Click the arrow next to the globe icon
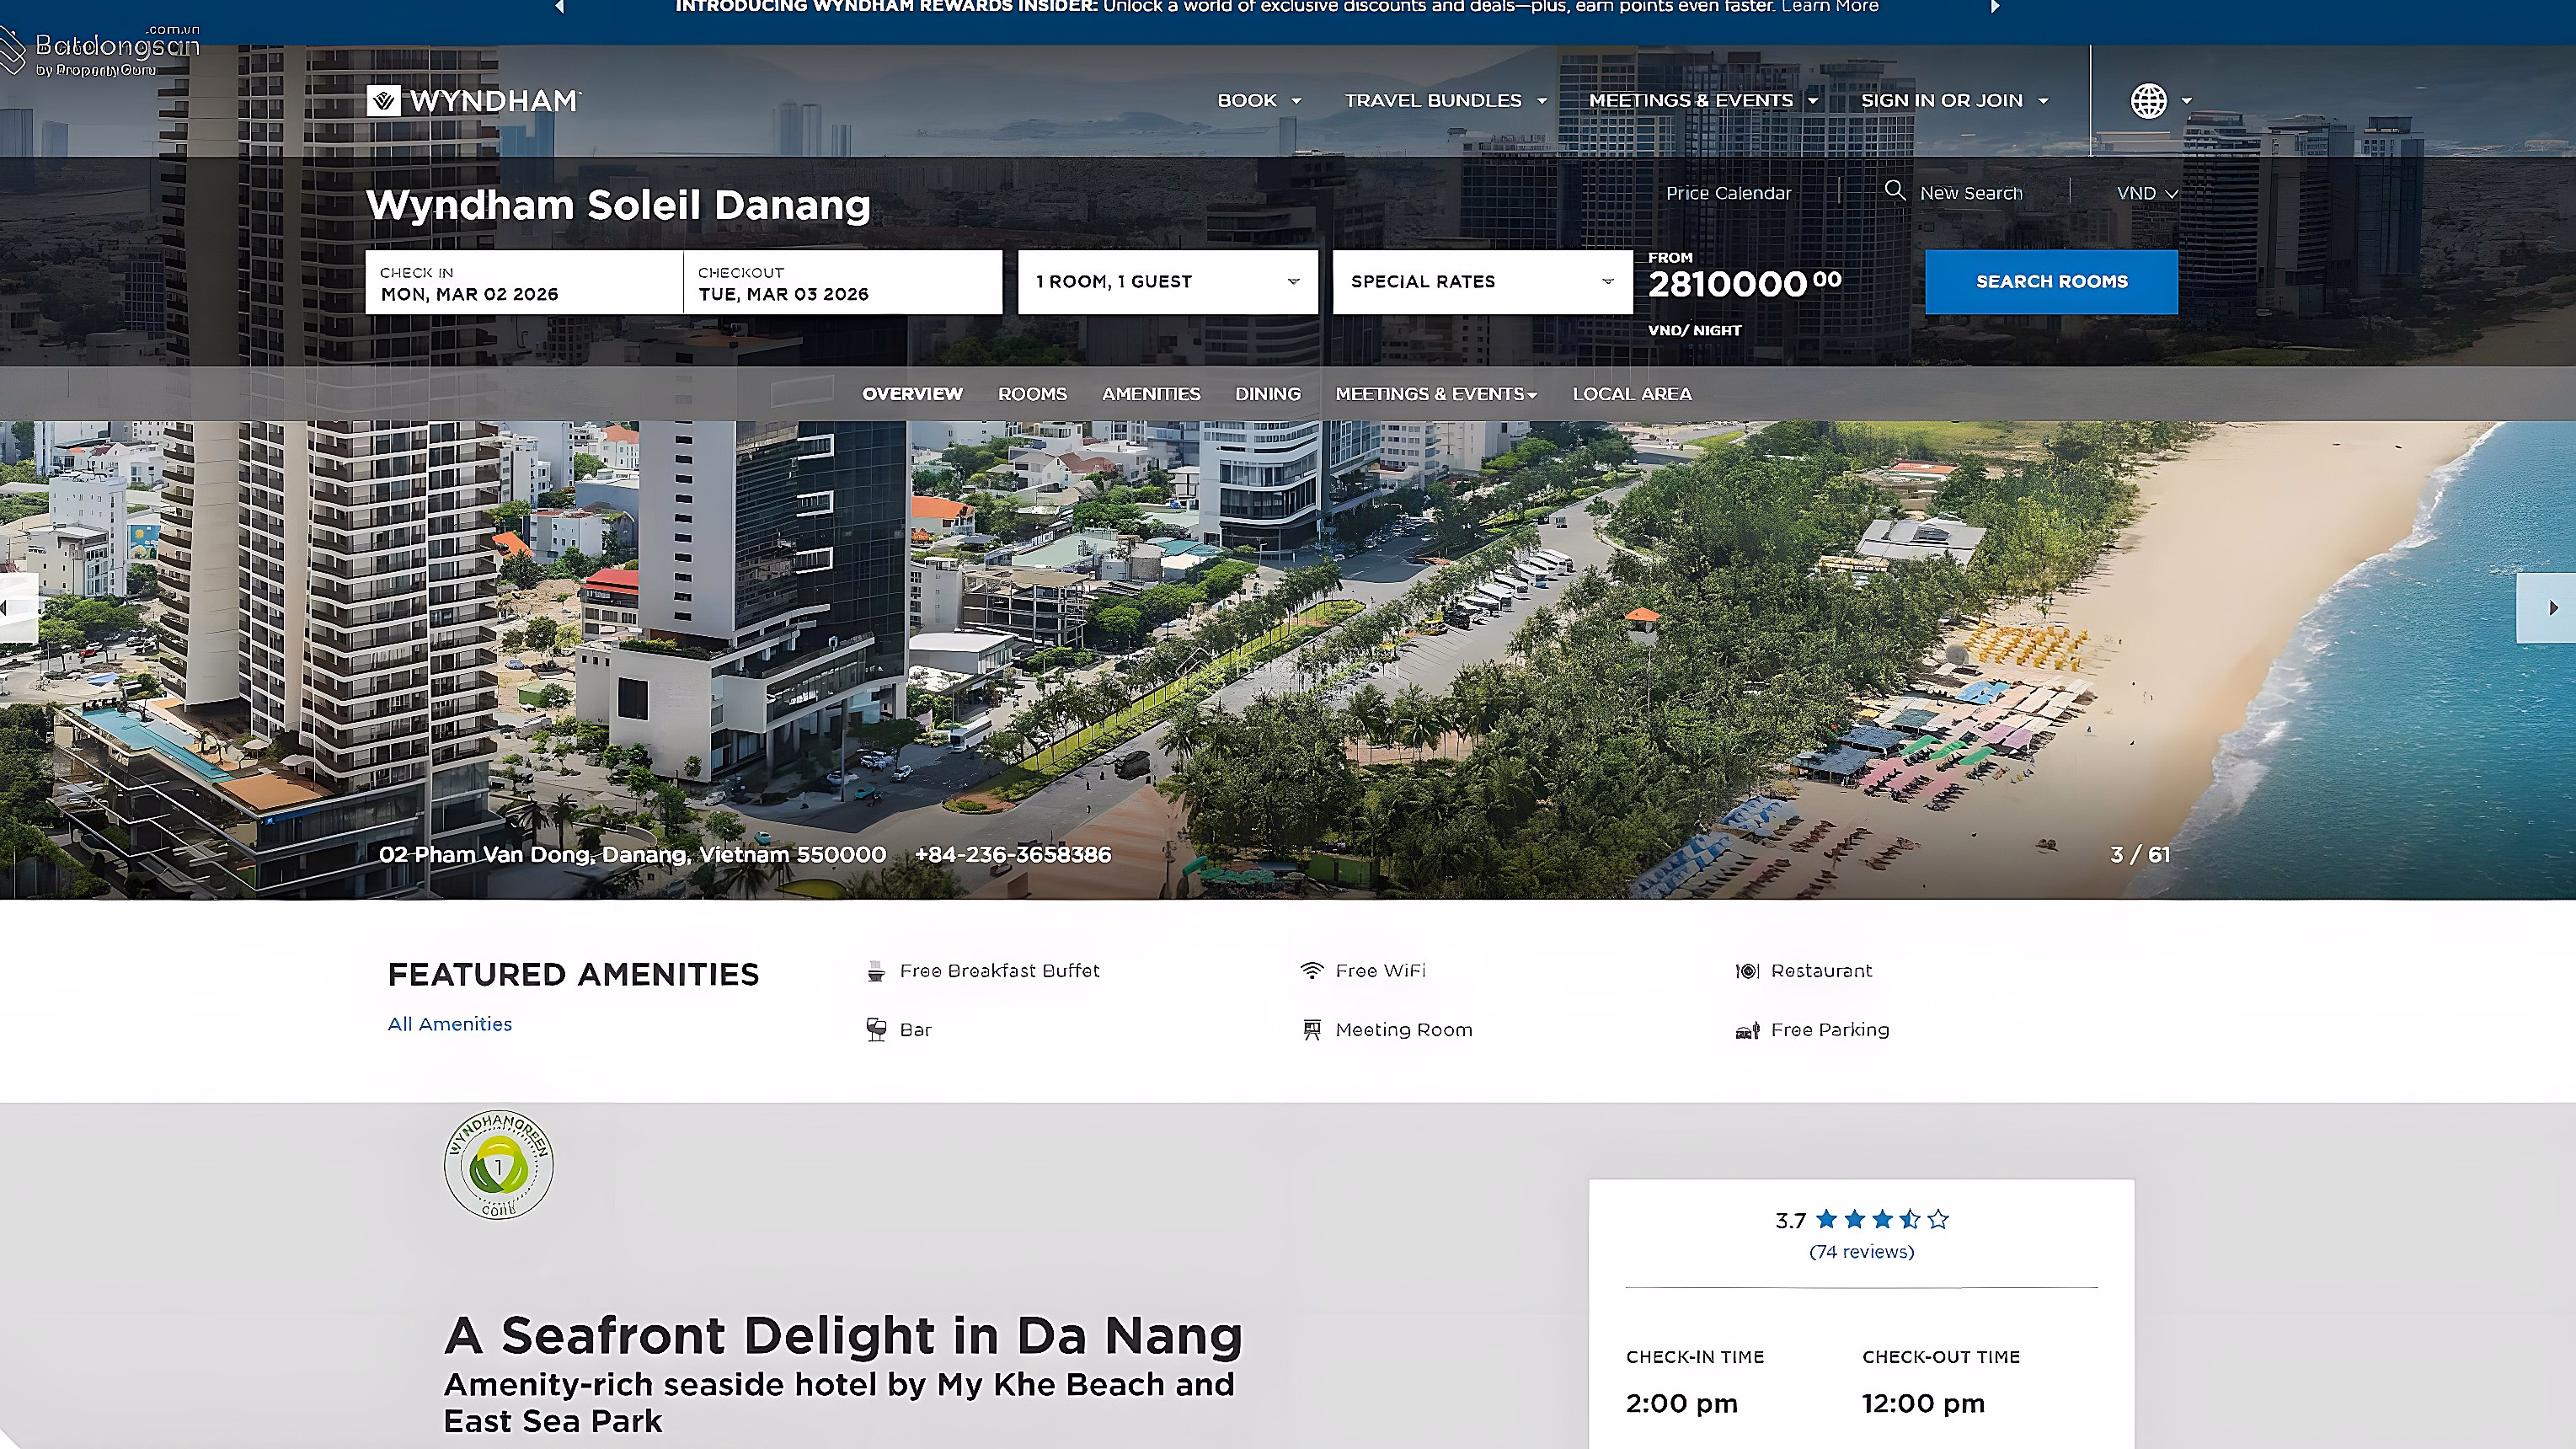Screen dimensions: 2576x1449 point(2186,100)
